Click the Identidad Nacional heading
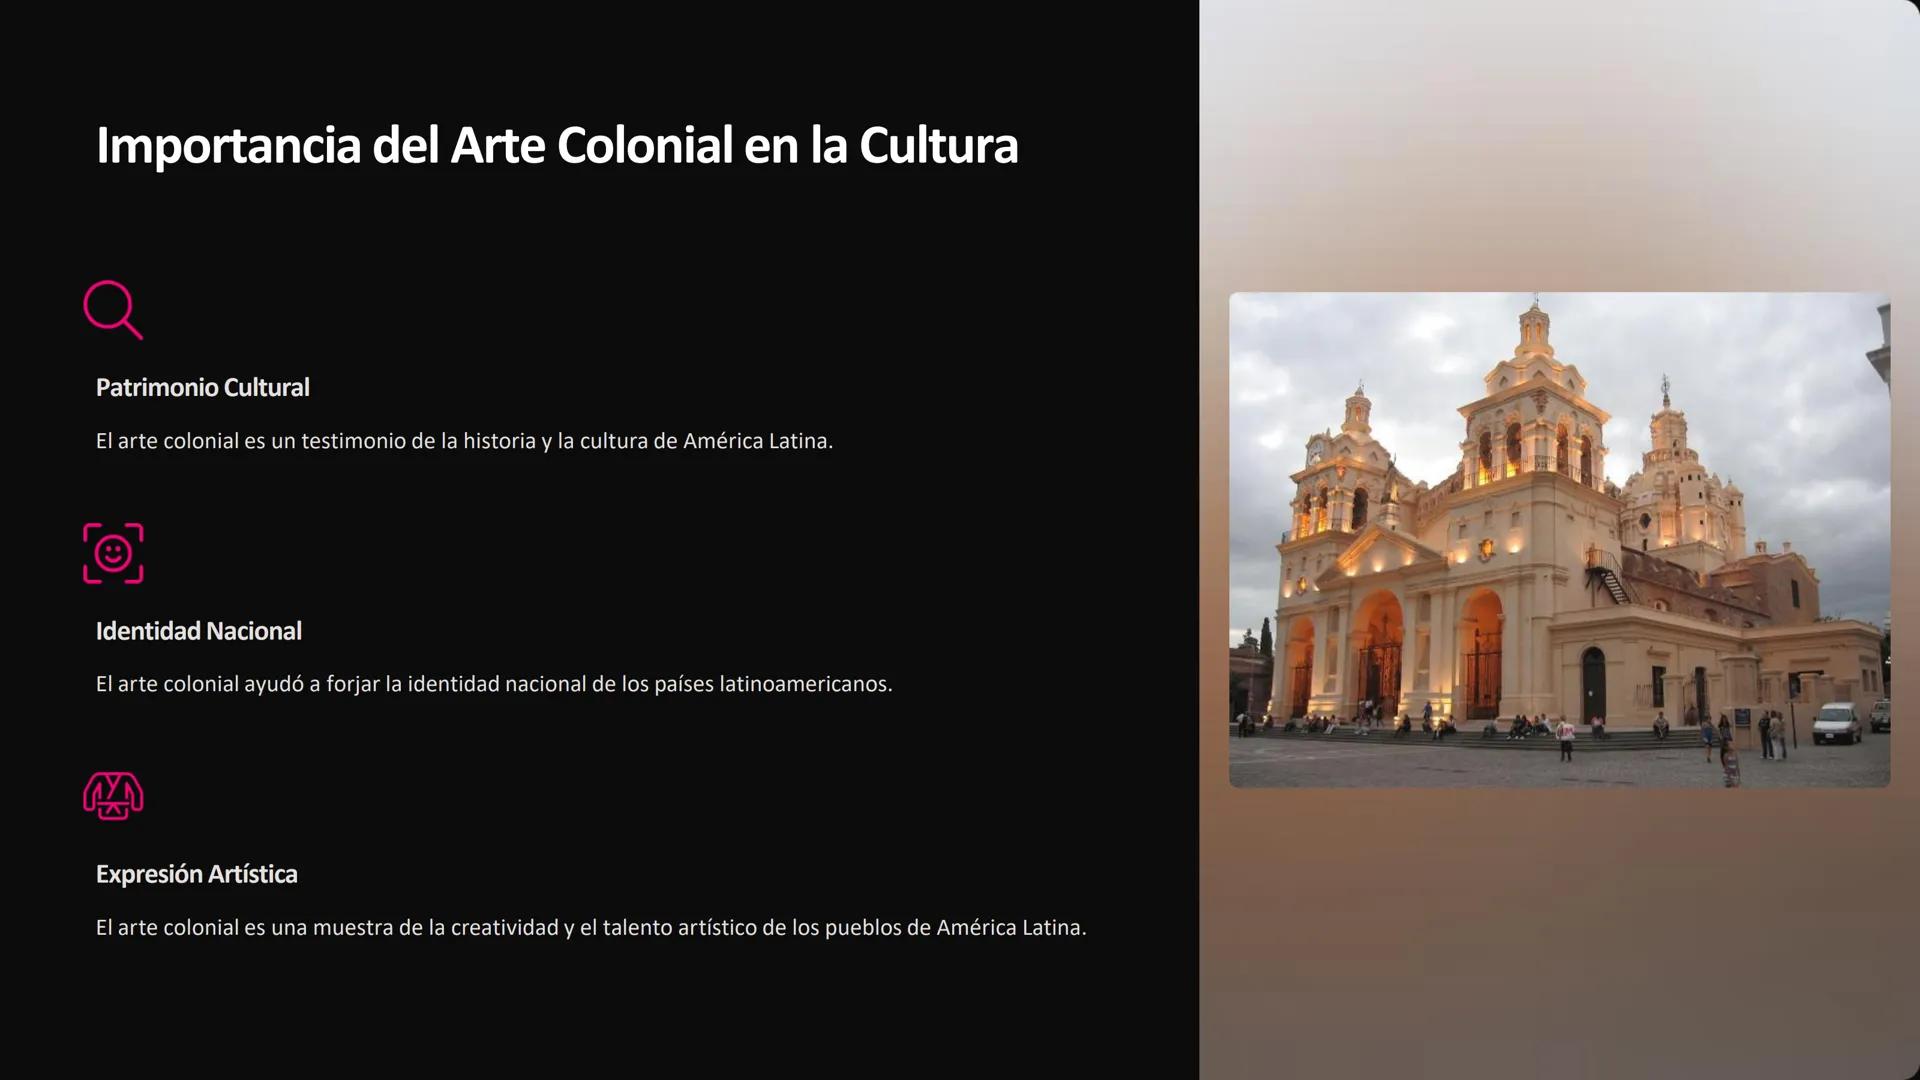Screen dimensions: 1920x1080 click(x=198, y=630)
